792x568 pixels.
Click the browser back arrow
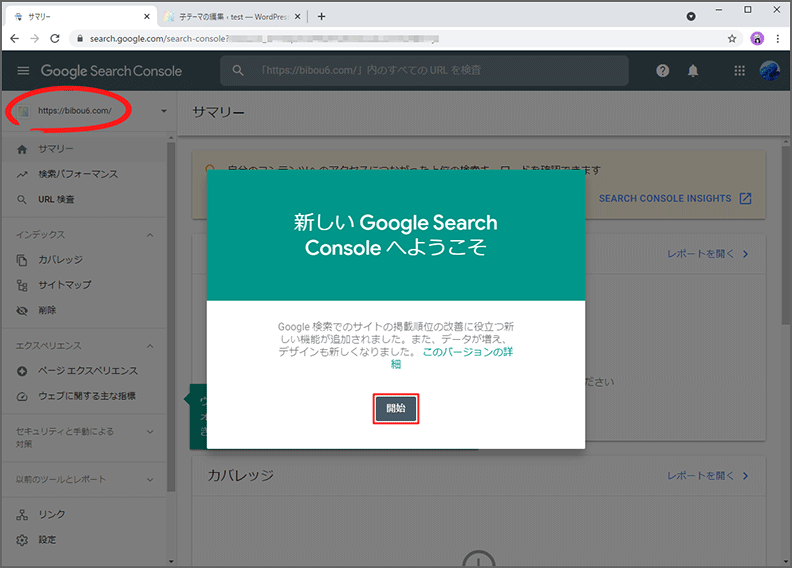point(15,38)
